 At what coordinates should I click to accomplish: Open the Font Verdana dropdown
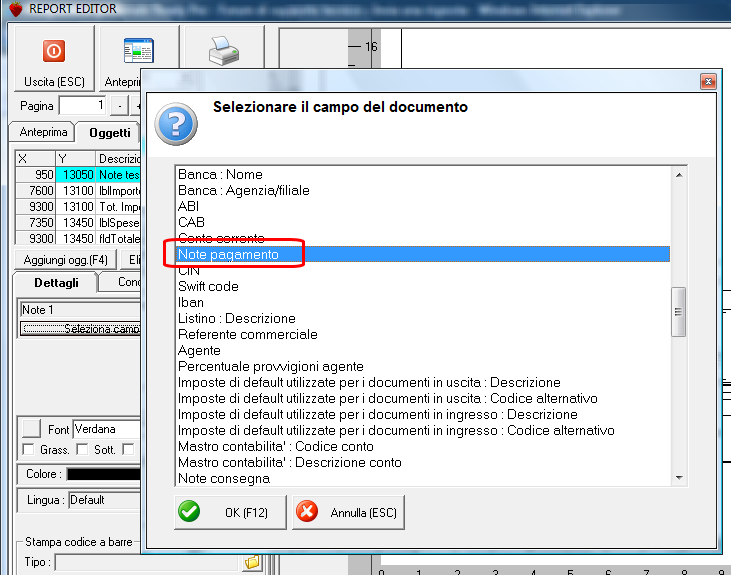106,429
